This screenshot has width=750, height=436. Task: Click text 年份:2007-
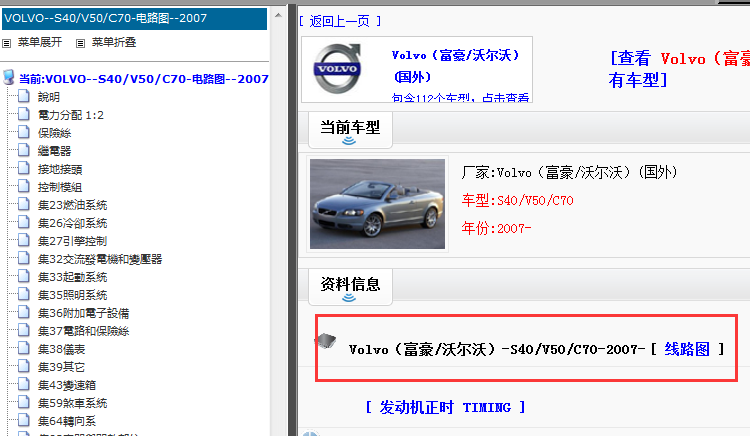pos(496,228)
